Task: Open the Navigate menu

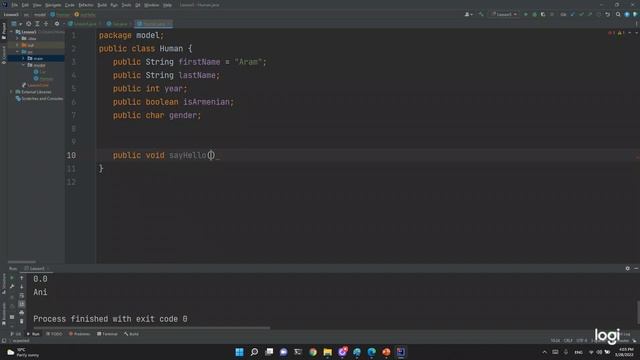Action: [x=53, y=5]
